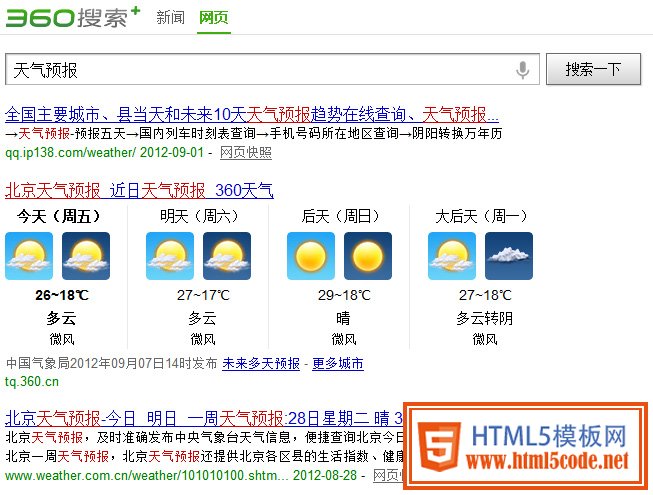
Task: Click the 27~18℃ temperature for 周一
Action: click(x=485, y=295)
